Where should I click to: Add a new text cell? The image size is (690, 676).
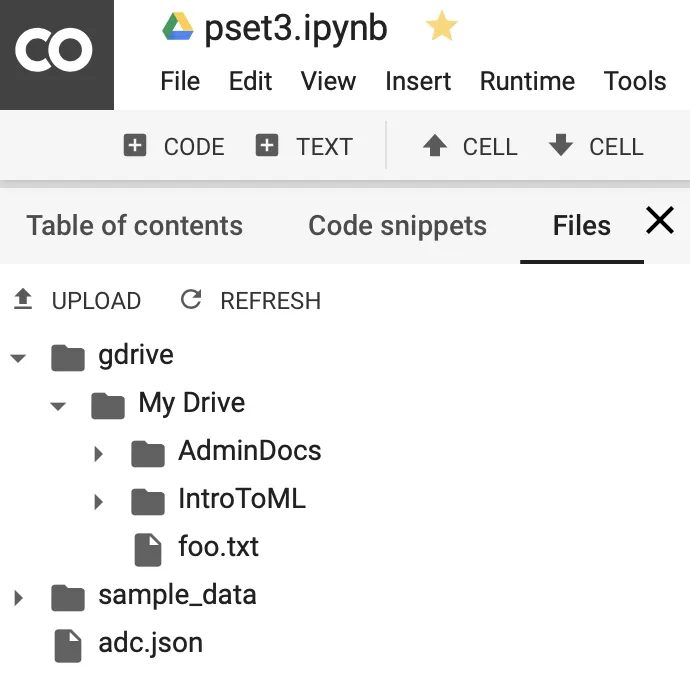point(304,147)
